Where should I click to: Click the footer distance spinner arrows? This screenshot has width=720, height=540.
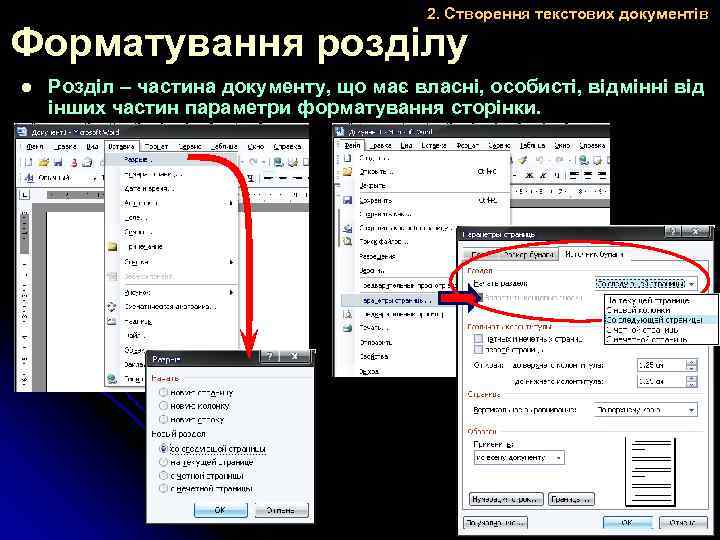pyautogui.click(x=691, y=381)
